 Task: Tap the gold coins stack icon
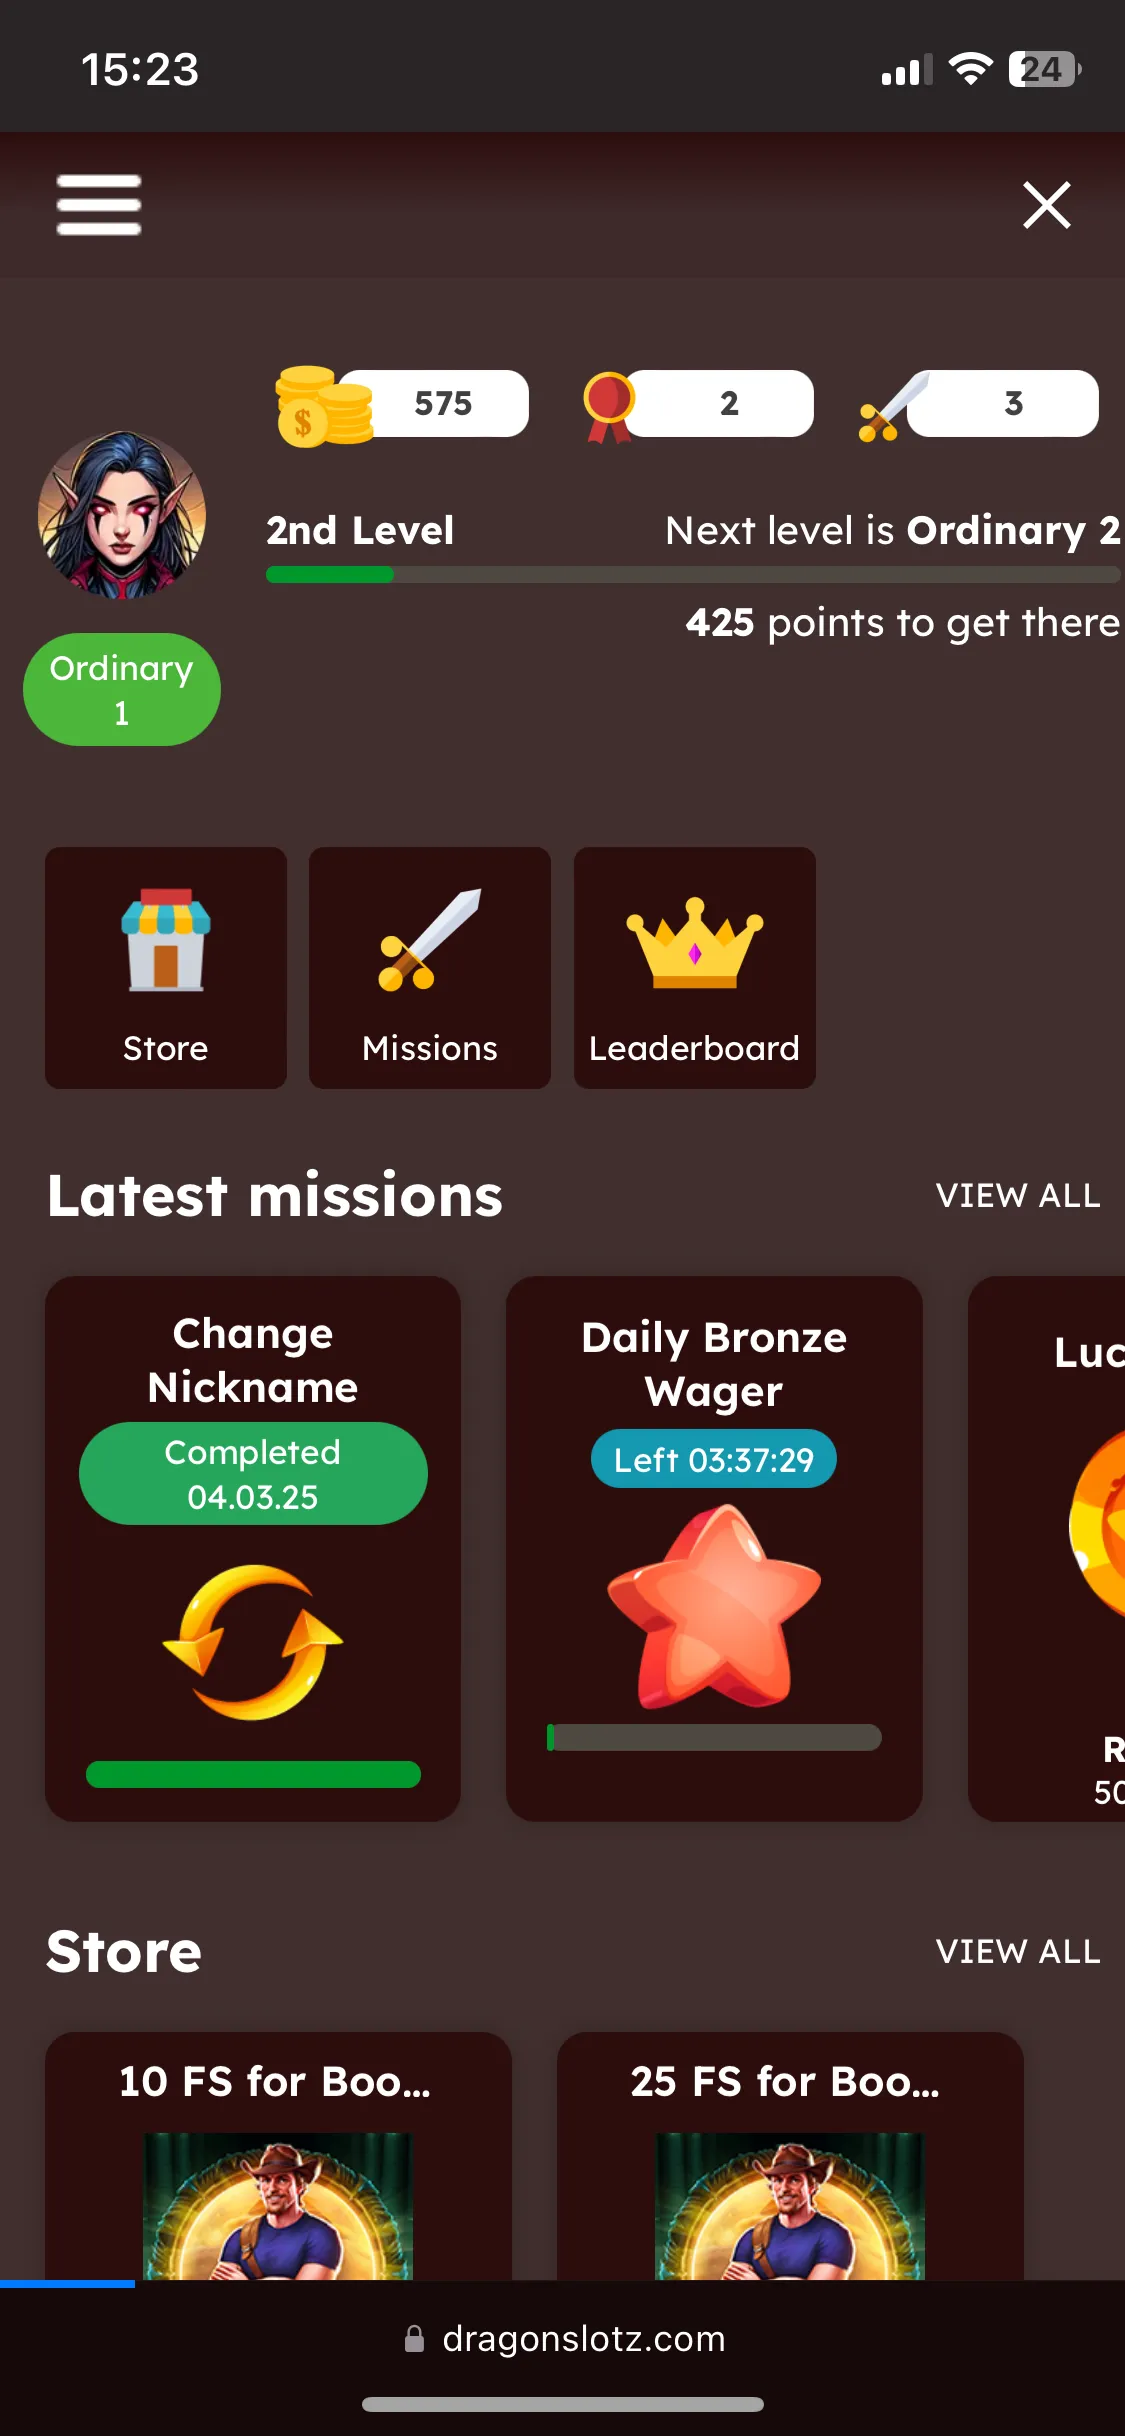coord(322,405)
